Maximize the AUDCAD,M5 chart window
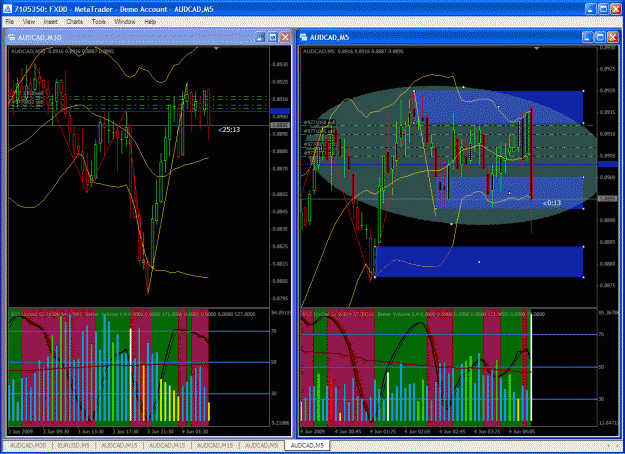The height and width of the screenshot is (454, 625). coord(600,37)
